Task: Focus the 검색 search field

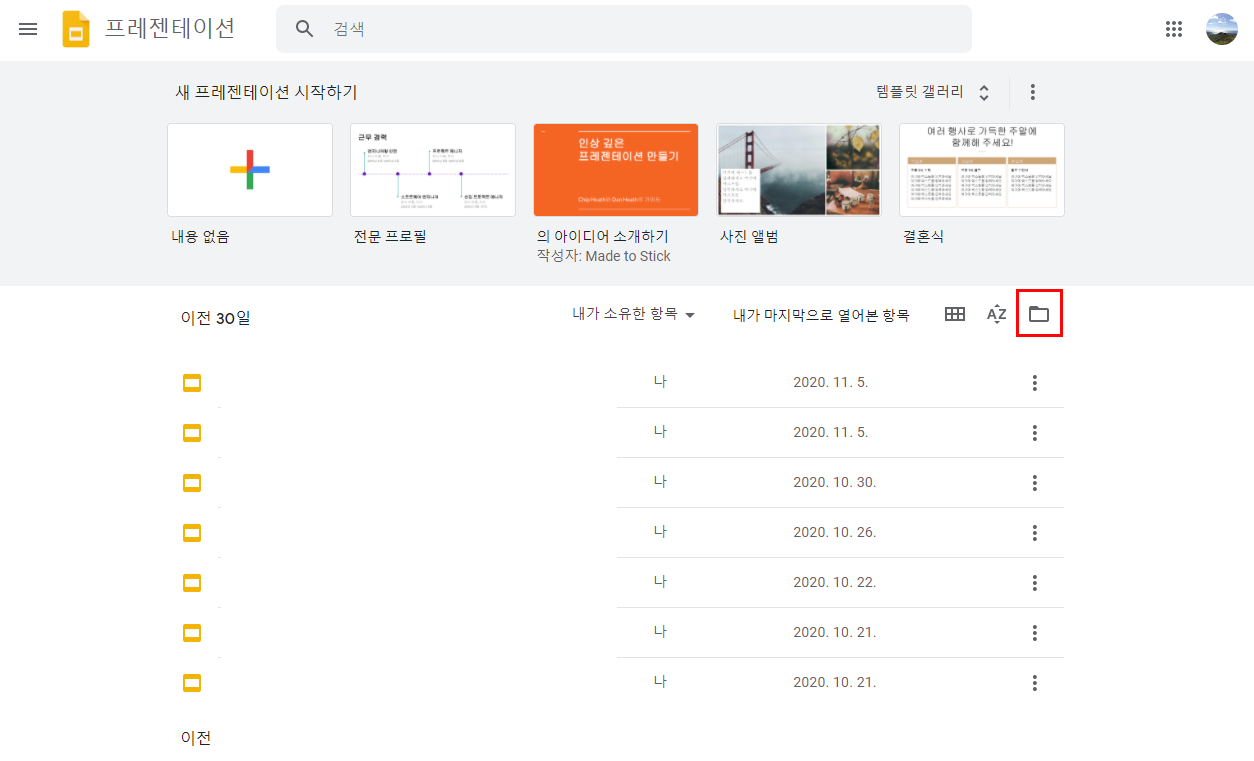Action: coord(624,29)
